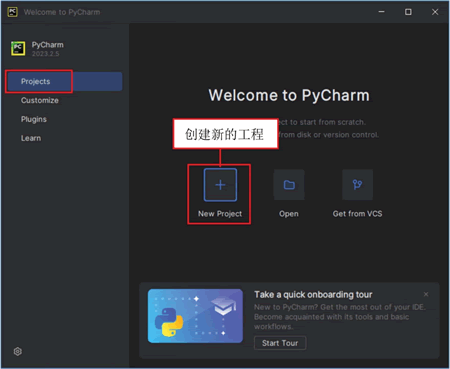Click the New Project plus icon

point(220,185)
